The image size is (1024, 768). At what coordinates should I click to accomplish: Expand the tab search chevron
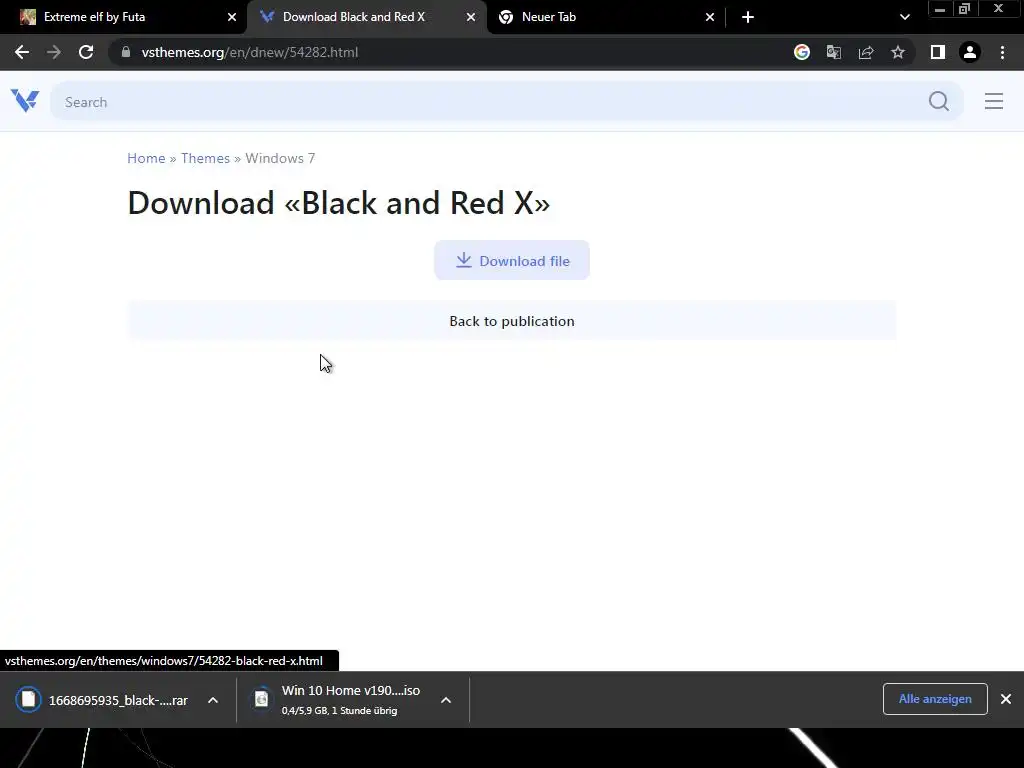point(904,17)
